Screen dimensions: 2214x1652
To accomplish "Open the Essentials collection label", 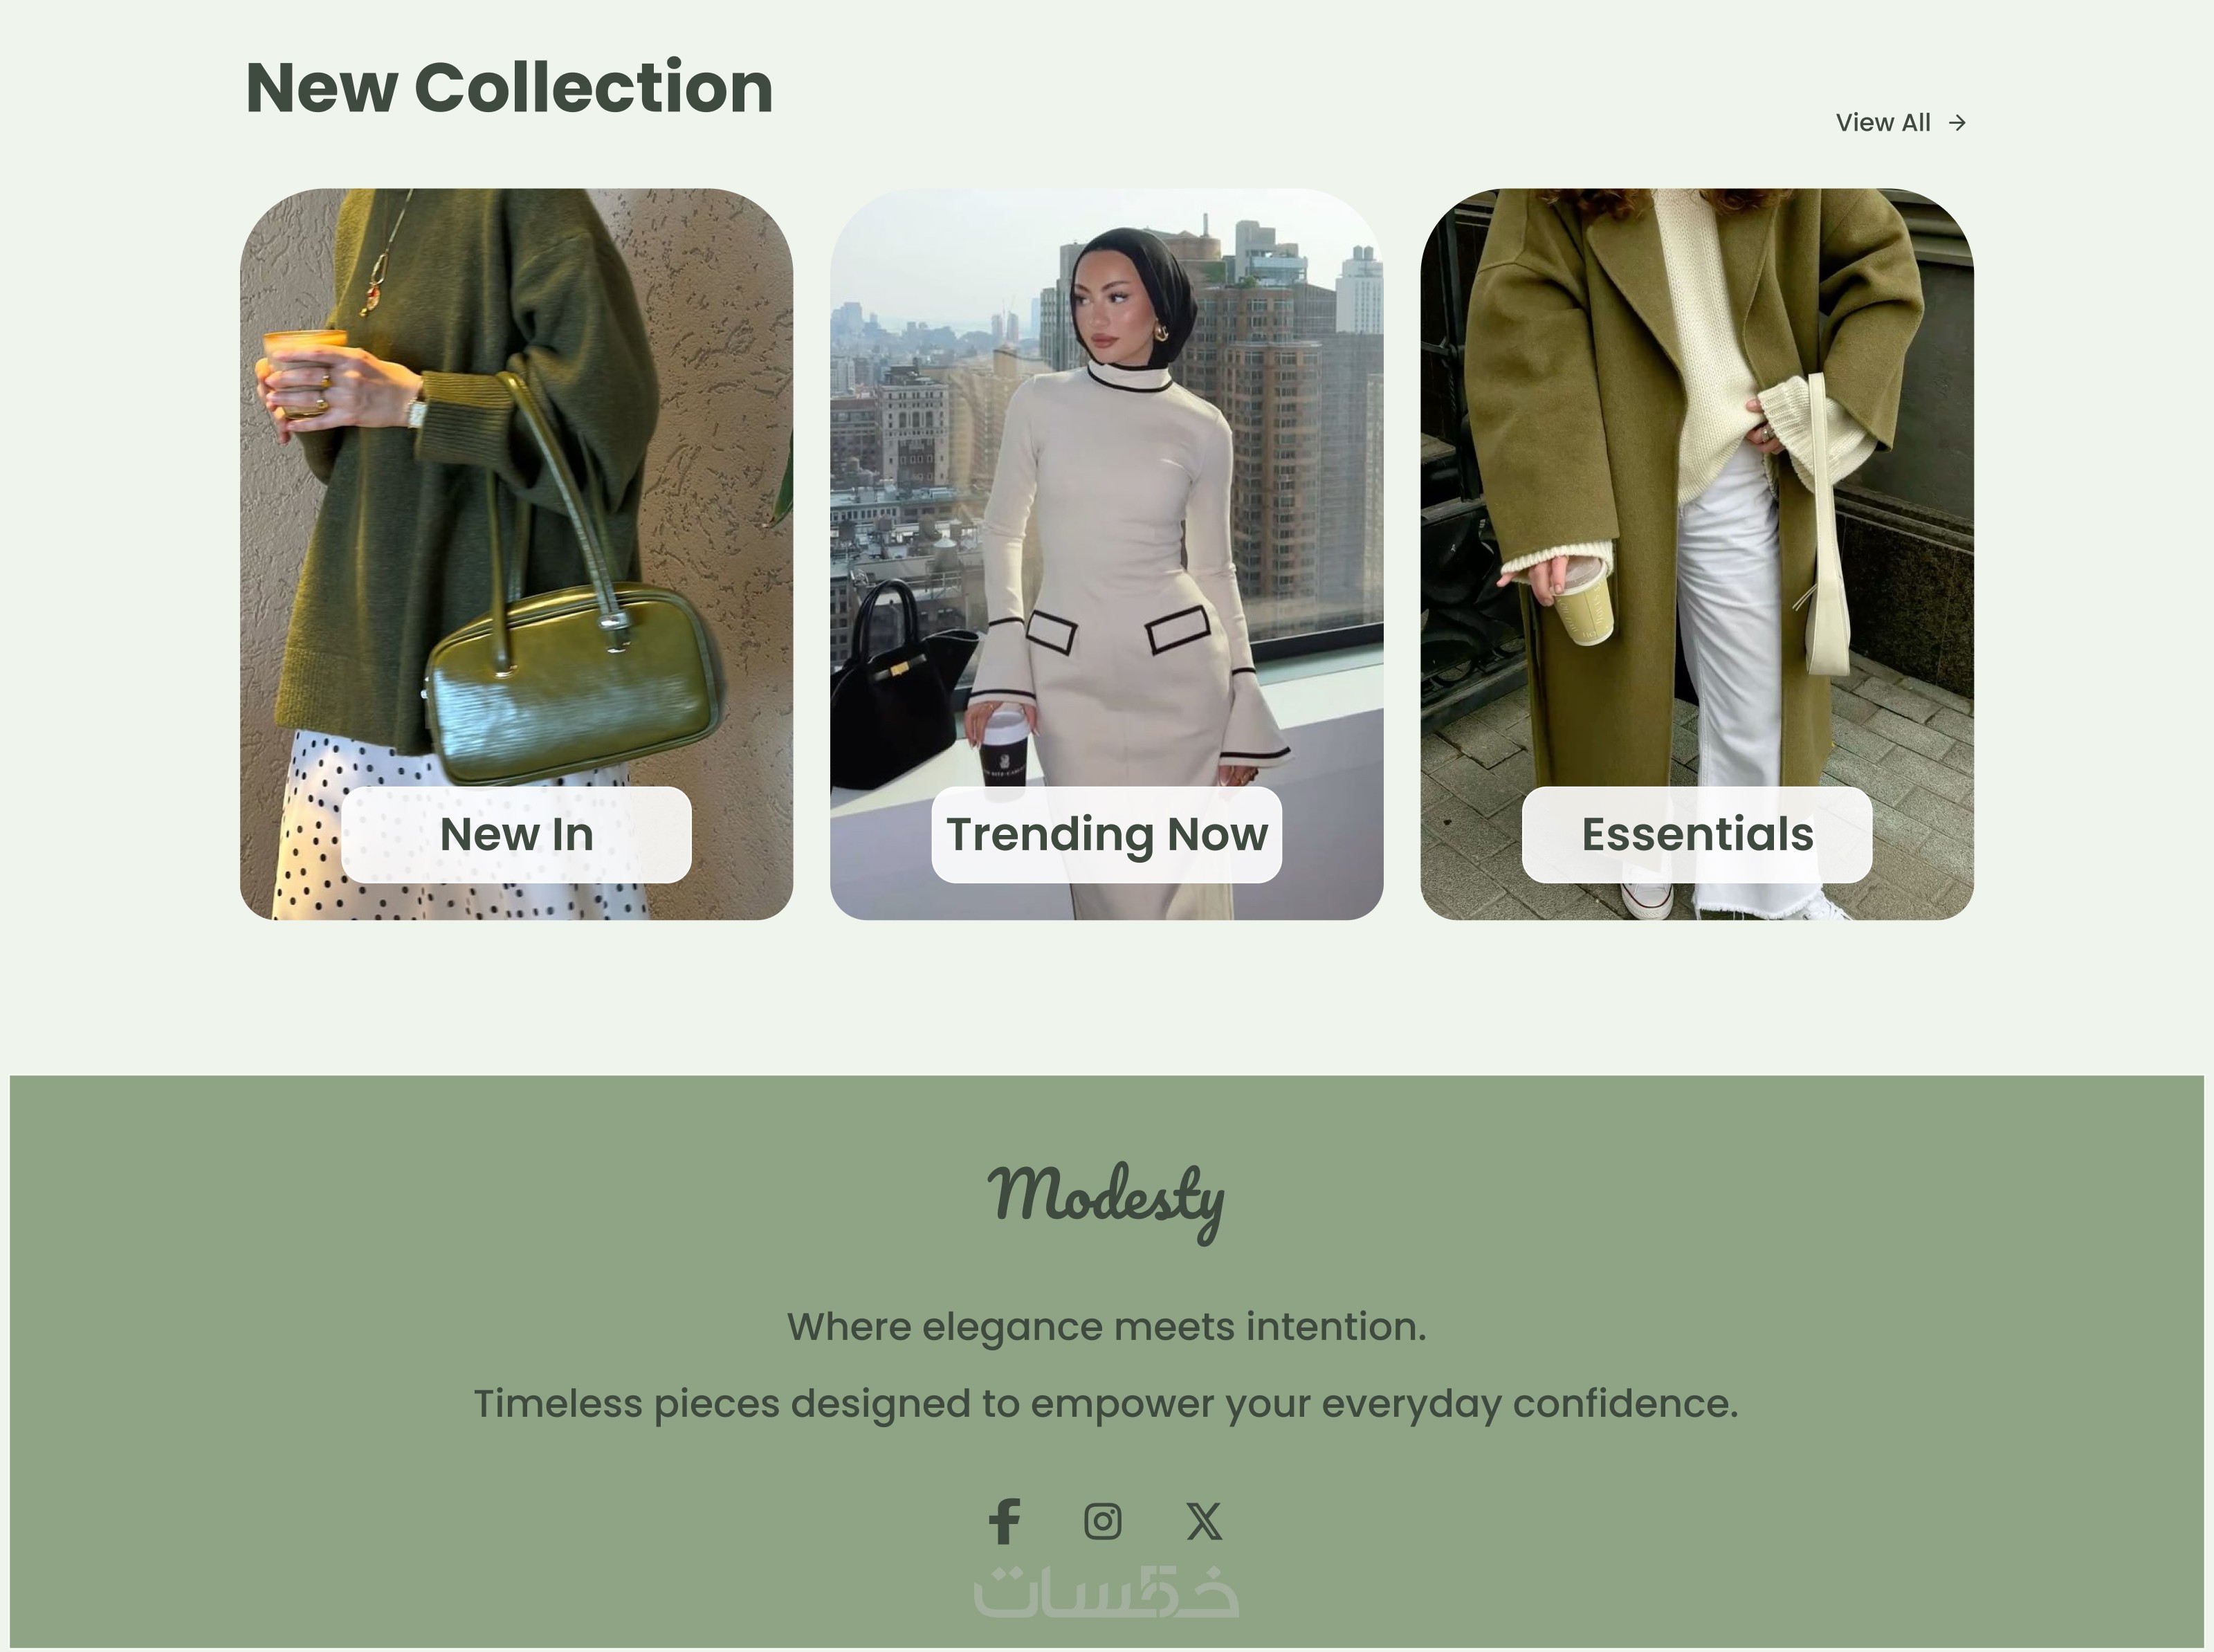I will click(1697, 834).
